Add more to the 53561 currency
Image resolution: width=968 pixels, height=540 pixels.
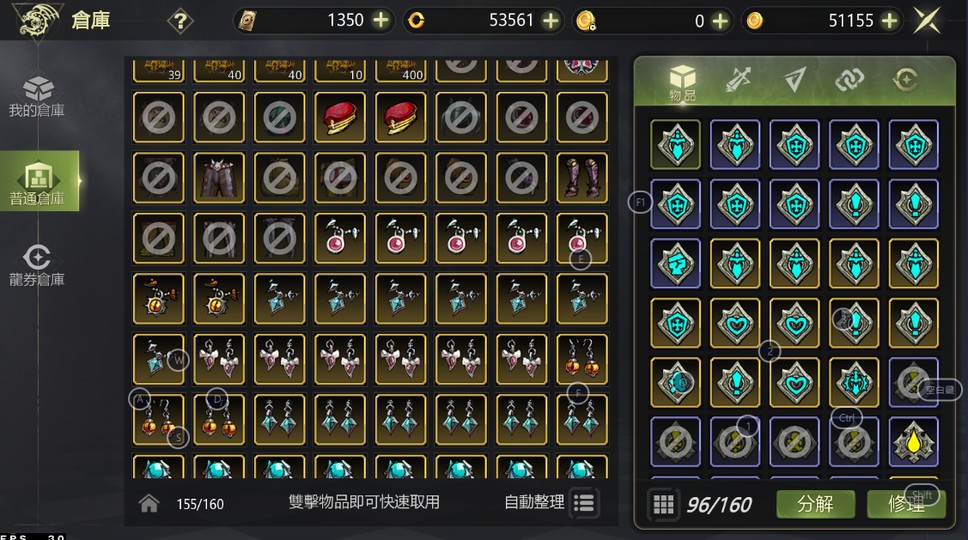point(550,21)
